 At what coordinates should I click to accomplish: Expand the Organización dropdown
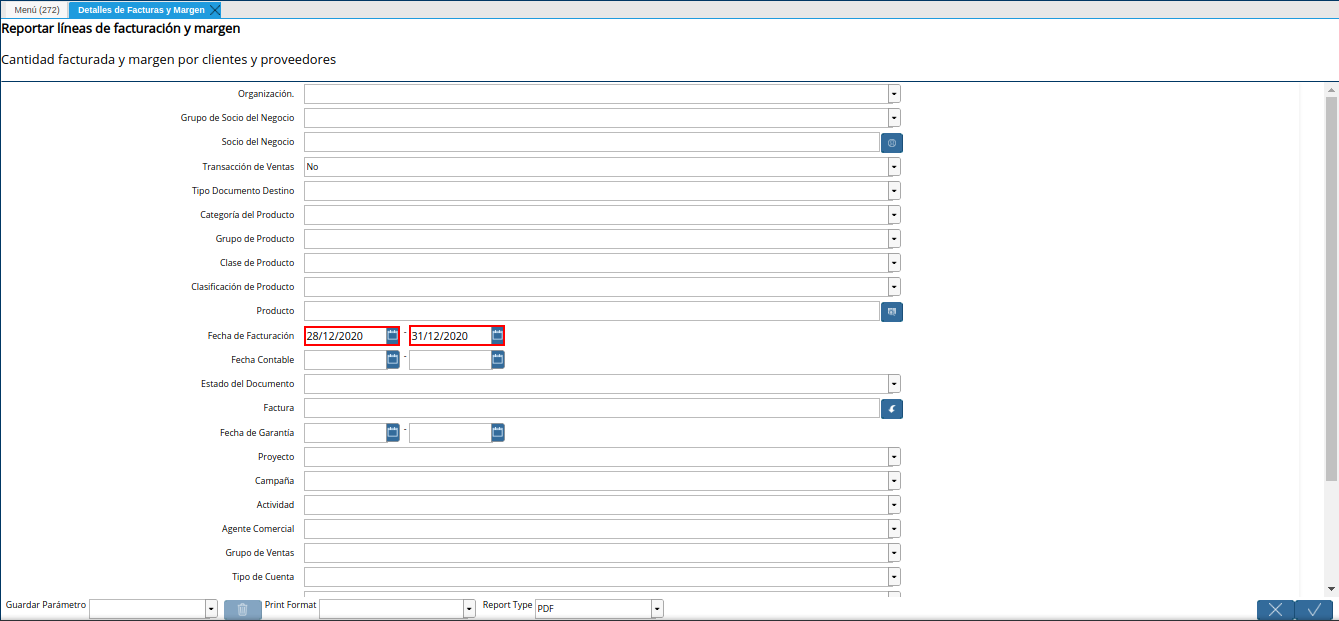[x=894, y=94]
